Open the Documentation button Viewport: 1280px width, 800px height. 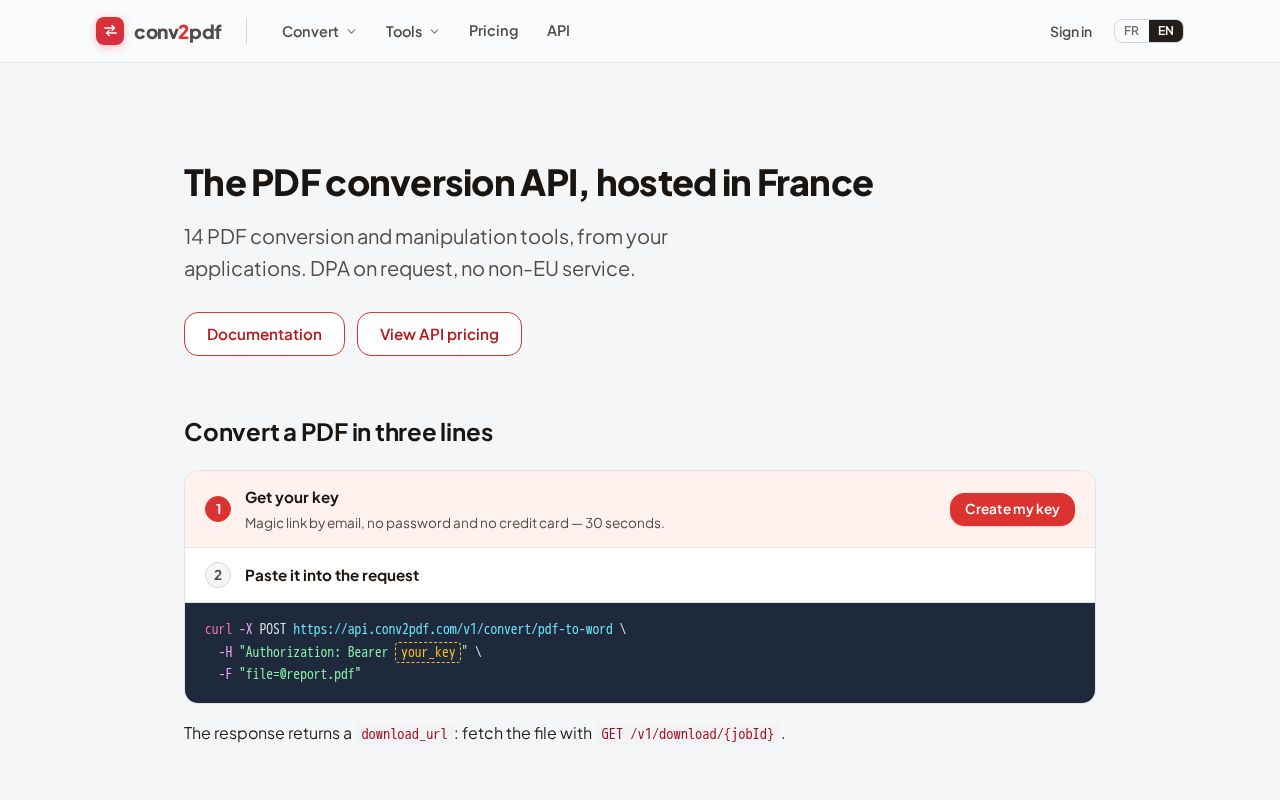click(264, 334)
